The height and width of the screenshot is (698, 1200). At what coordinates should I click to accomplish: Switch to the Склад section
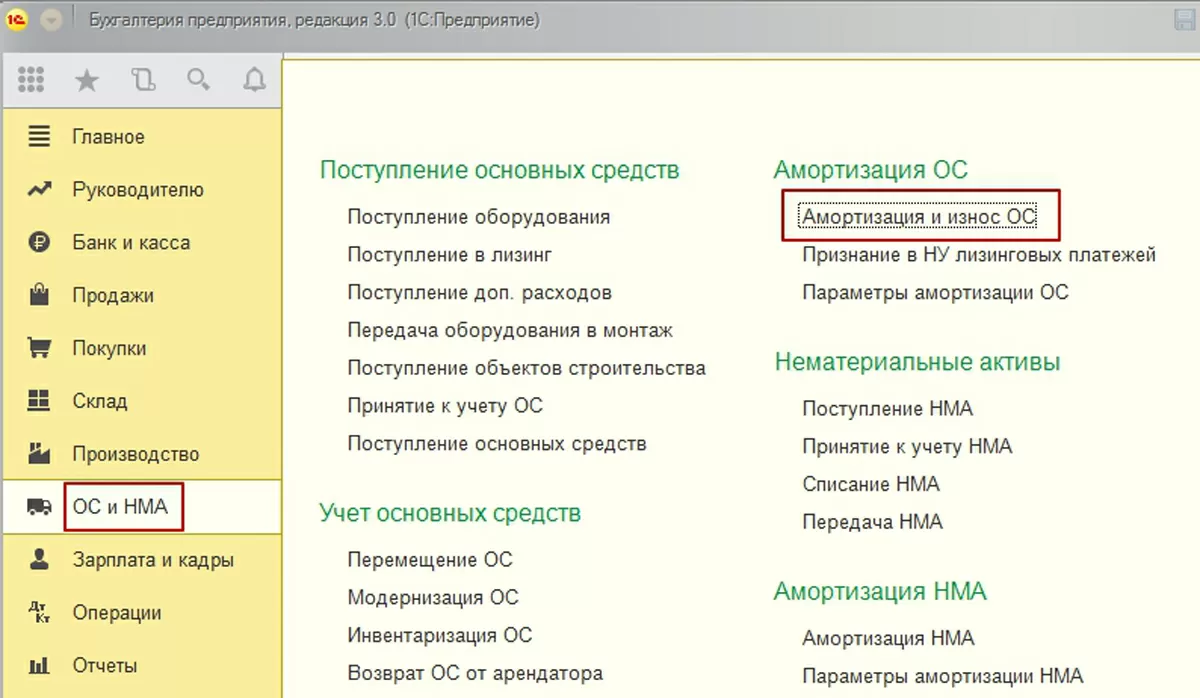(100, 402)
